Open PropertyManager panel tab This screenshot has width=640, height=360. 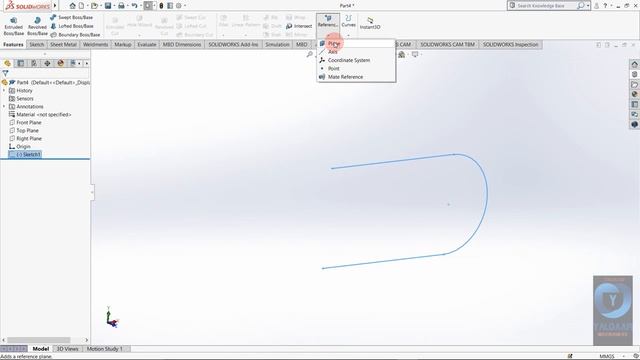(20, 63)
